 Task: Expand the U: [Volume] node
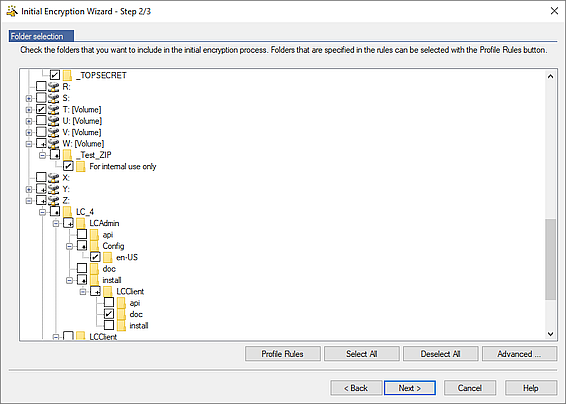click(29, 121)
